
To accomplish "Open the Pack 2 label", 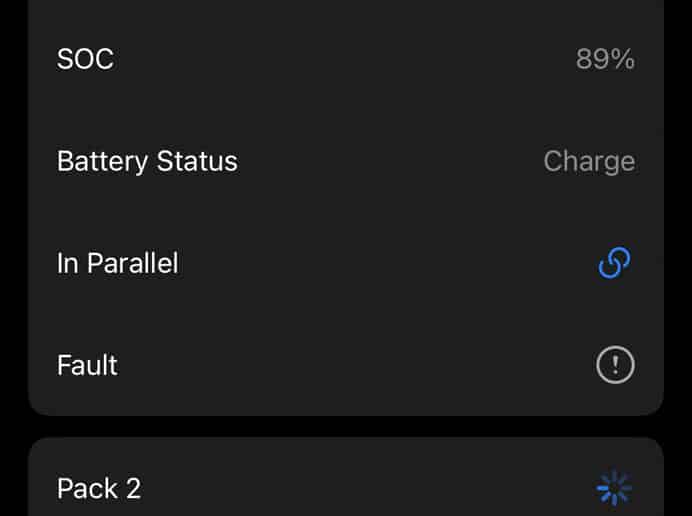I will (99, 489).
